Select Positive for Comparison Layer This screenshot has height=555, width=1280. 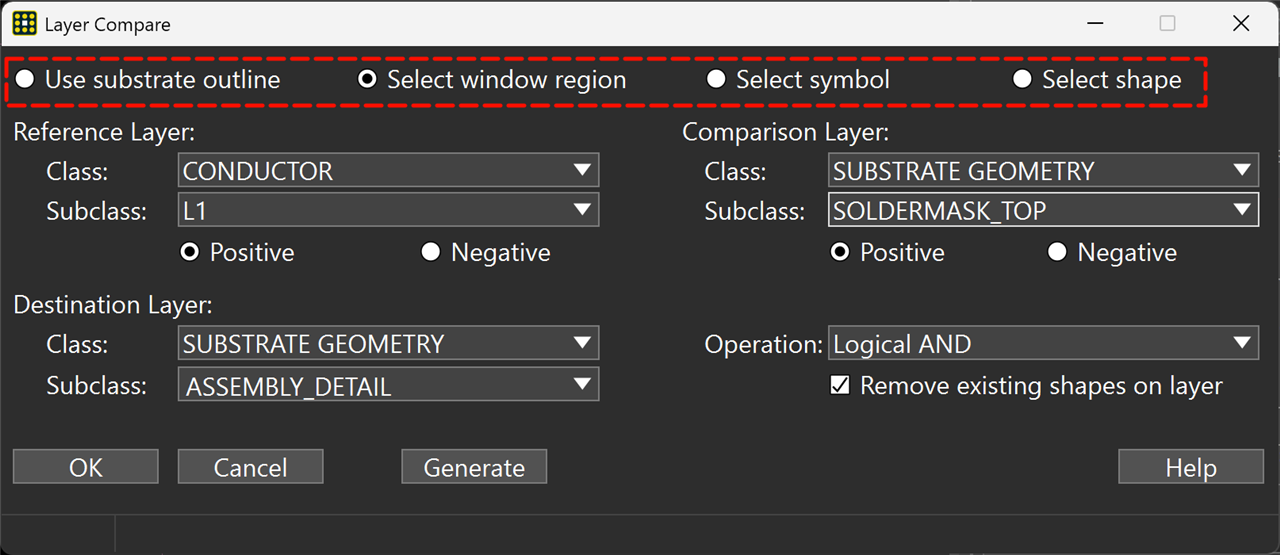(x=840, y=253)
